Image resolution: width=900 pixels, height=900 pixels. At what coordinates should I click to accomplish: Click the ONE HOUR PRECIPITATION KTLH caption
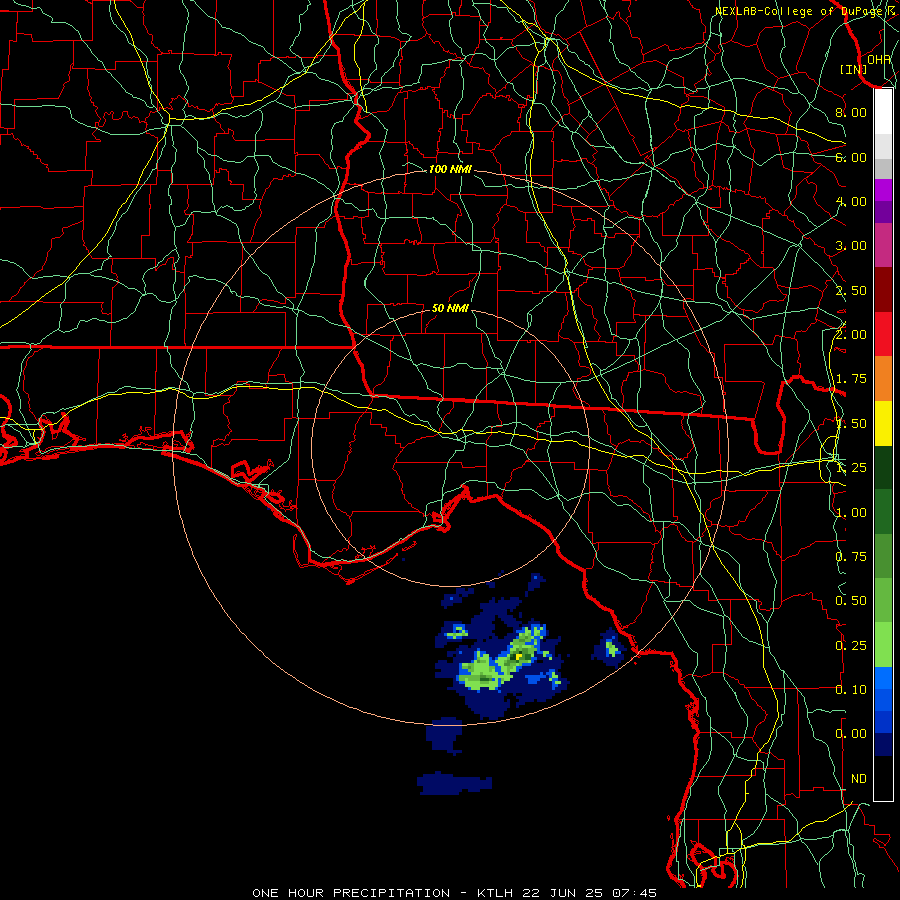click(454, 893)
